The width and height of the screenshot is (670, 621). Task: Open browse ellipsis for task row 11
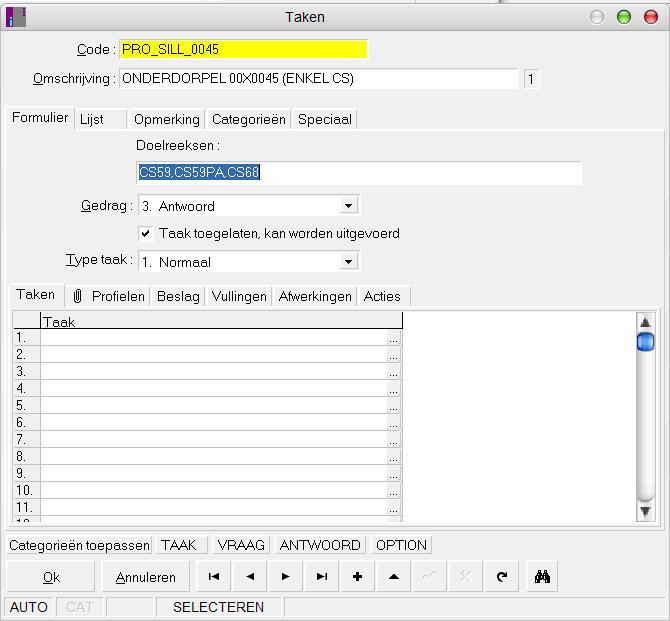(x=394, y=508)
